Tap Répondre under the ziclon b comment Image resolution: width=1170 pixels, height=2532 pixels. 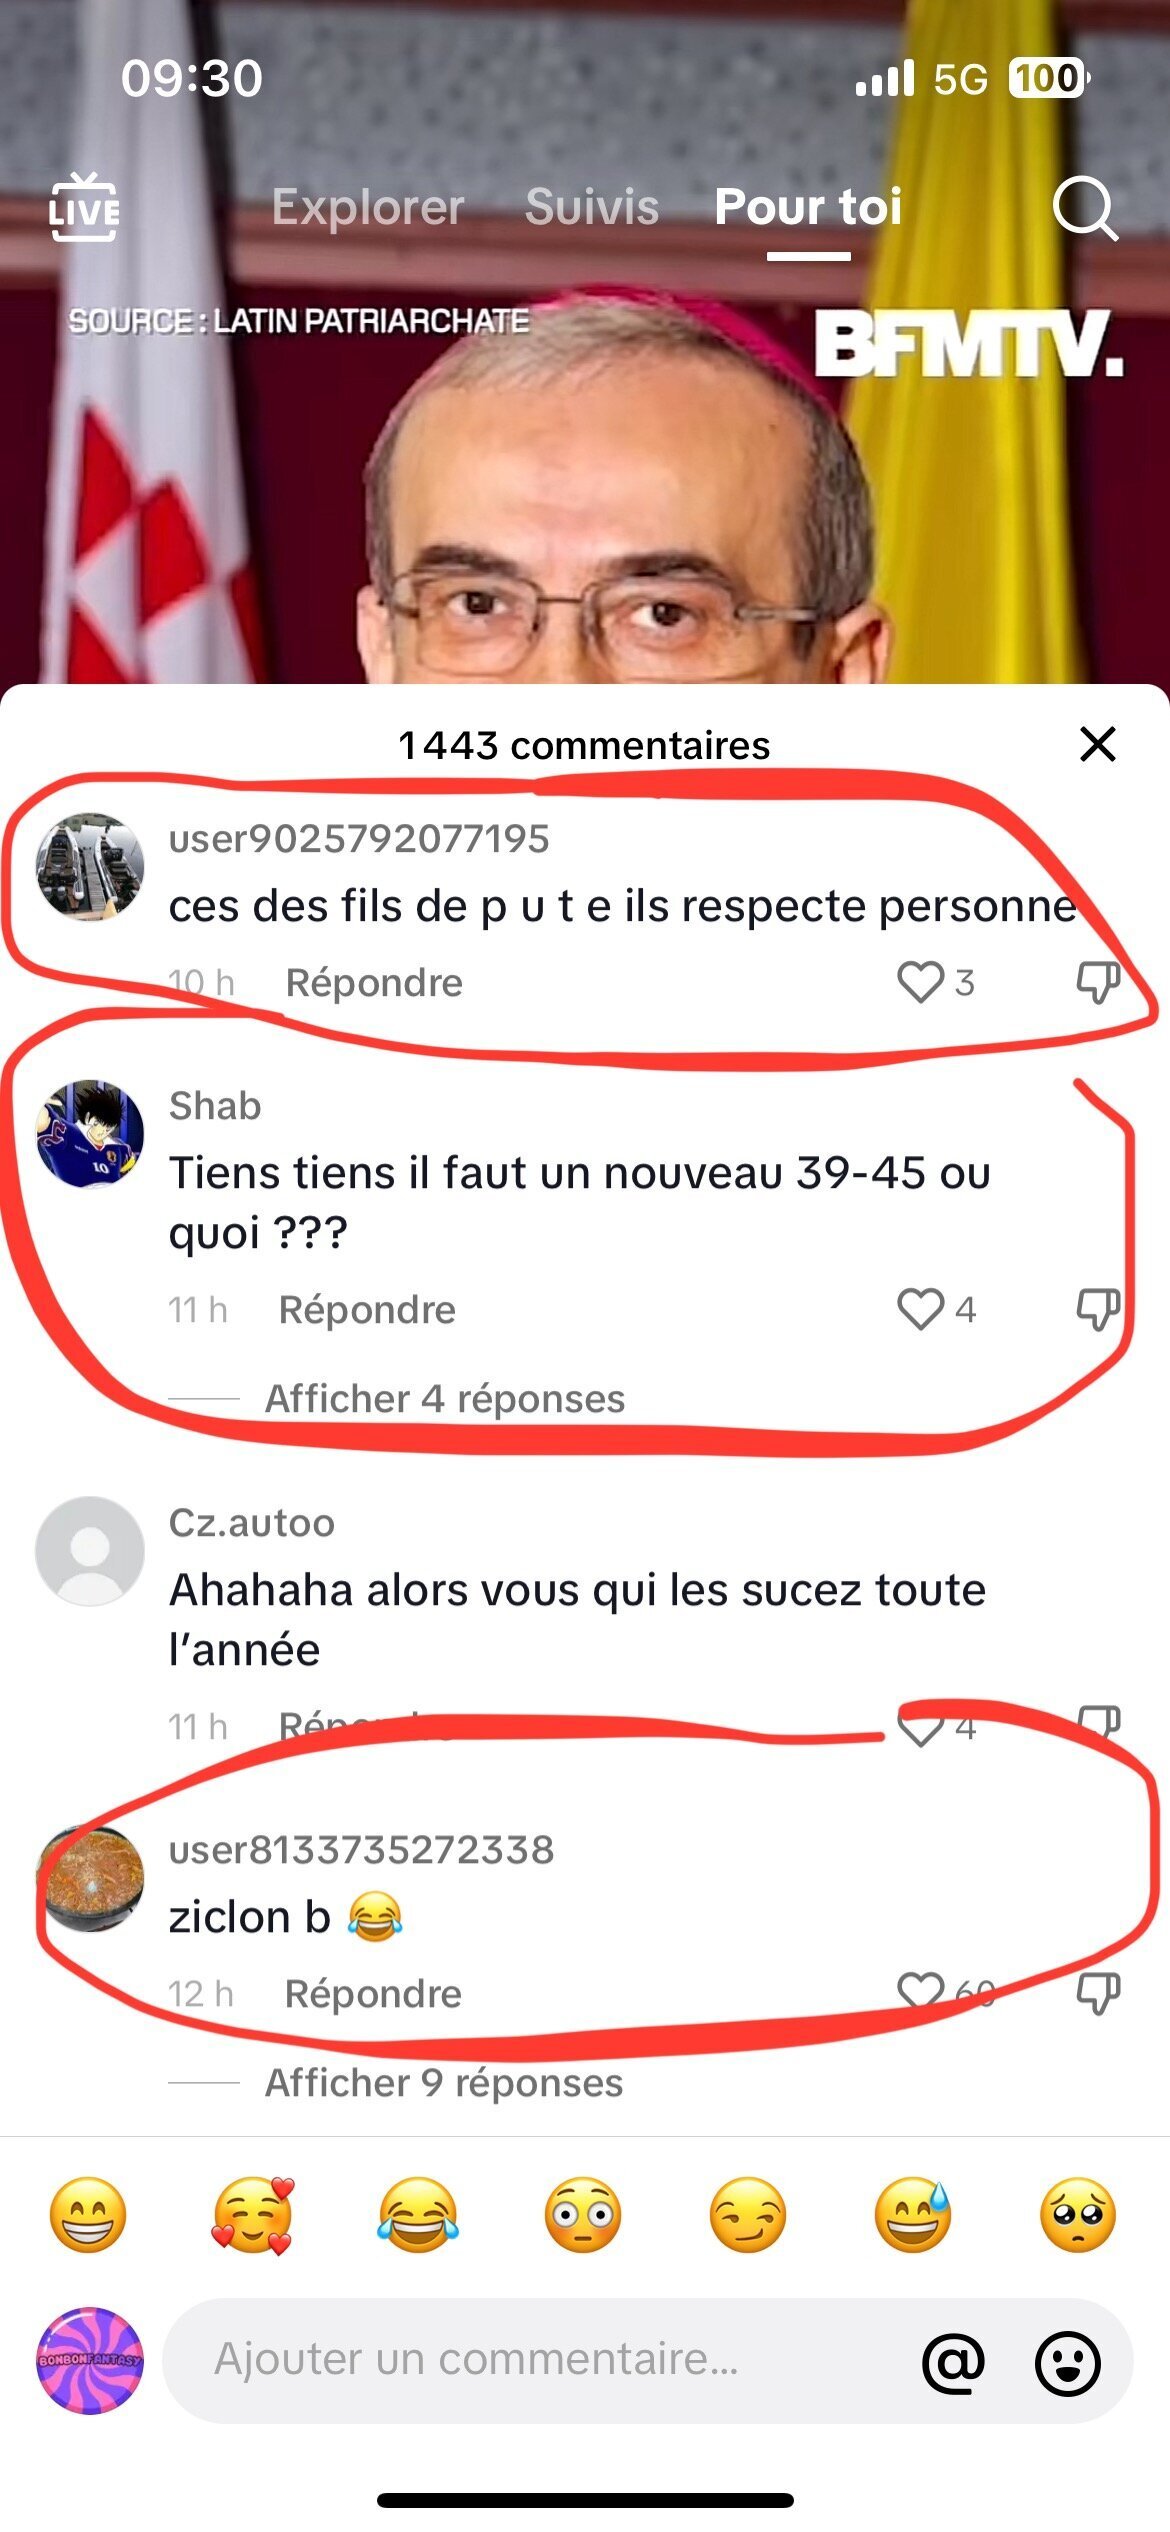(373, 1994)
